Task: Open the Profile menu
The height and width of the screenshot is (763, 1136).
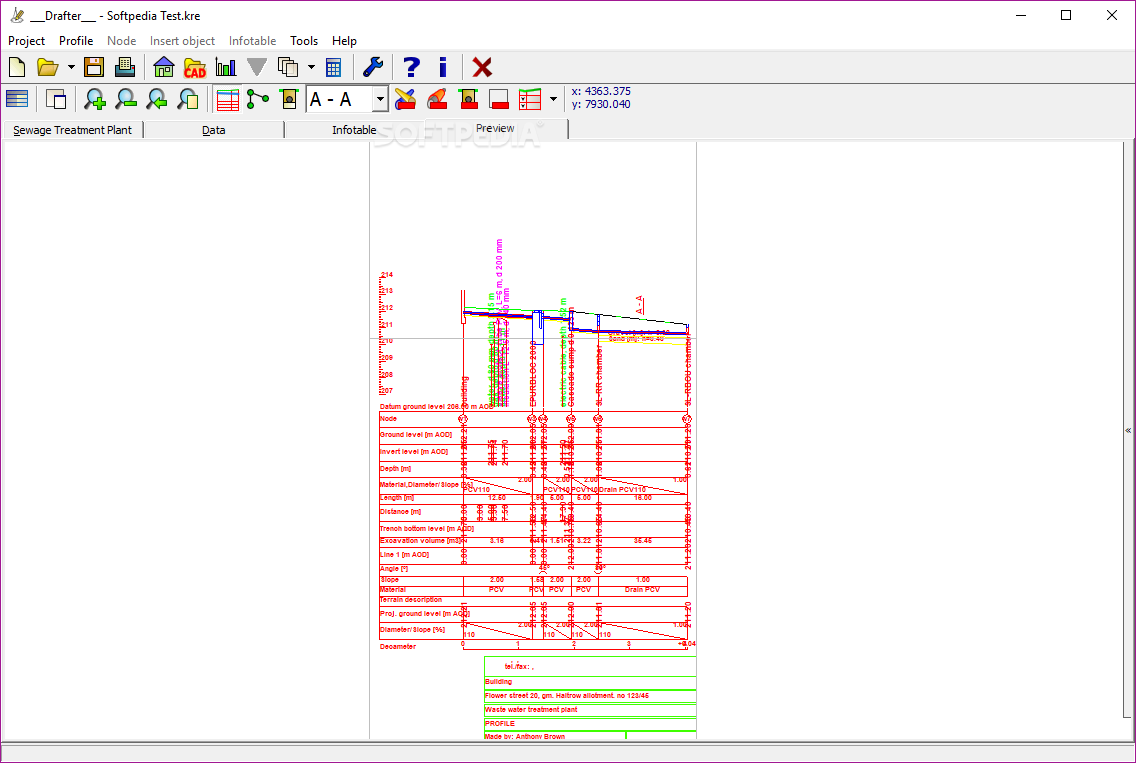Action: [x=76, y=41]
